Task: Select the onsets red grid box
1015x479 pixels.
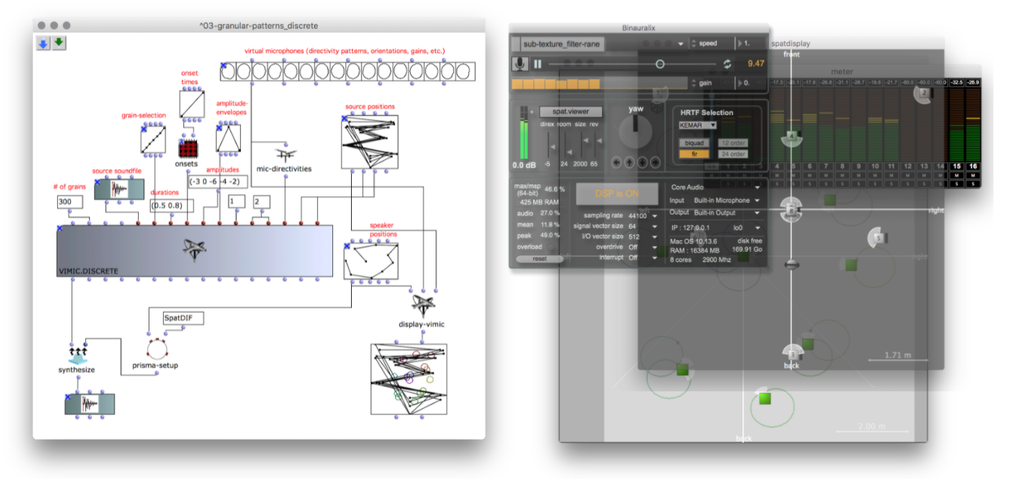Action: tap(188, 149)
